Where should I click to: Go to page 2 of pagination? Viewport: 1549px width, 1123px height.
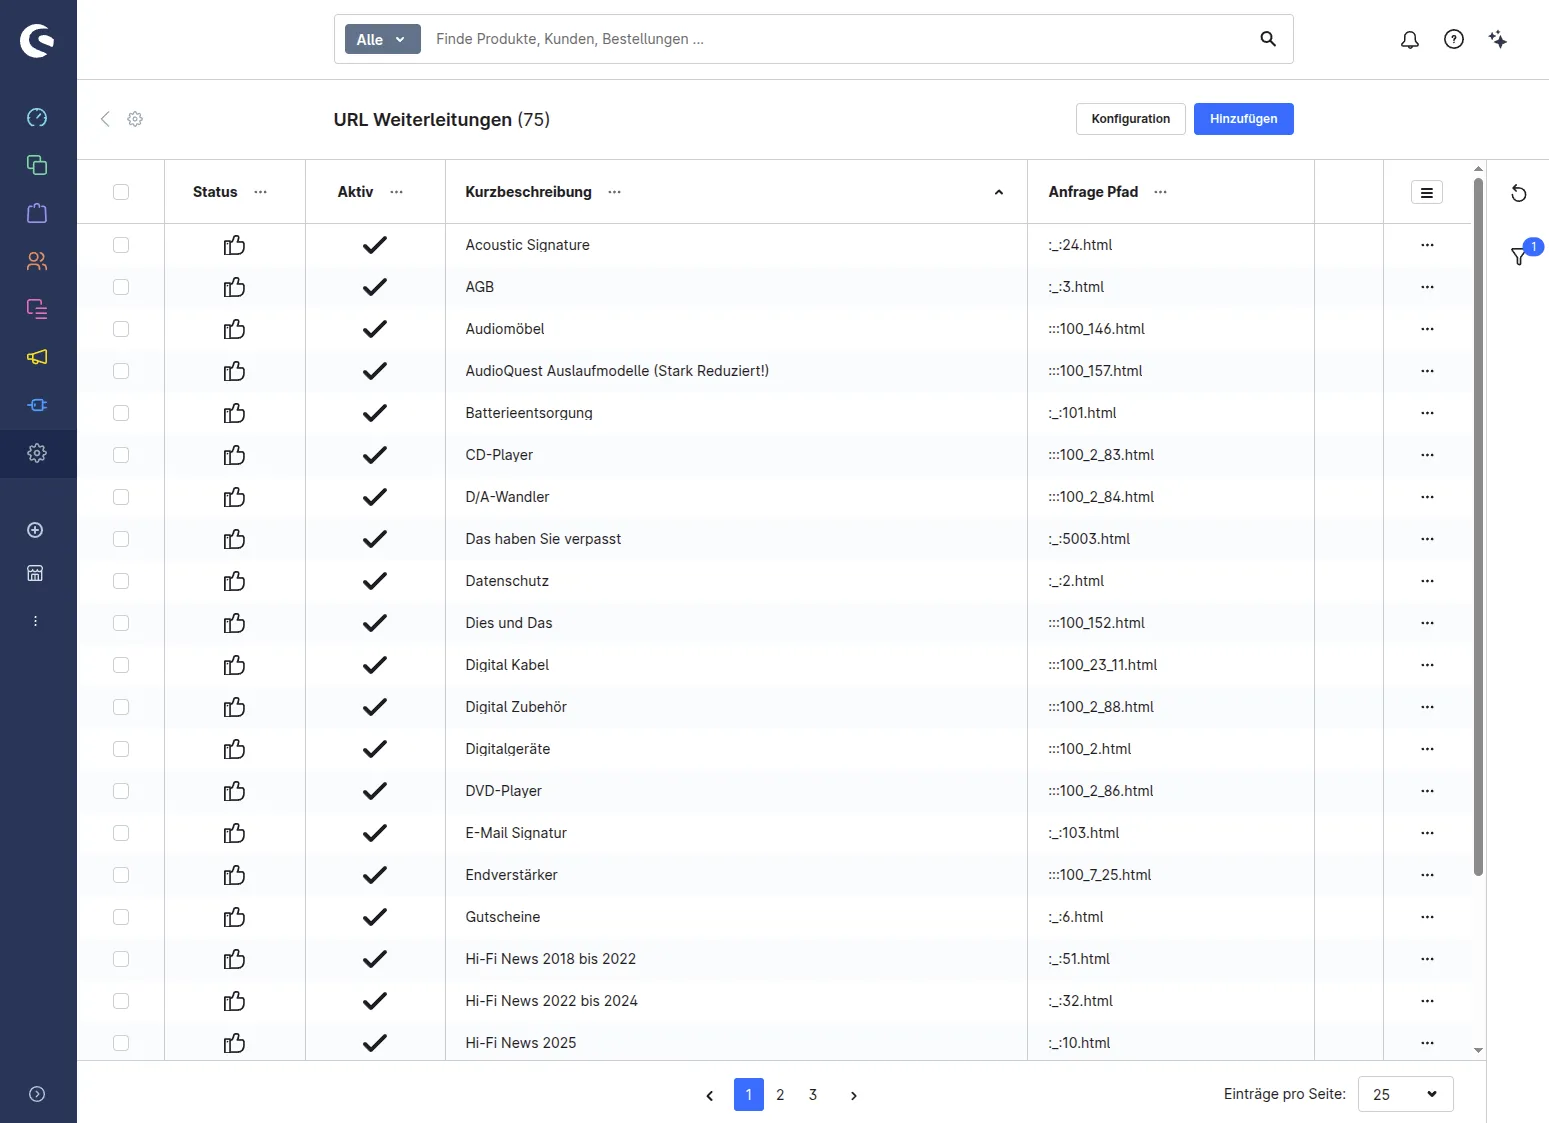pos(780,1095)
